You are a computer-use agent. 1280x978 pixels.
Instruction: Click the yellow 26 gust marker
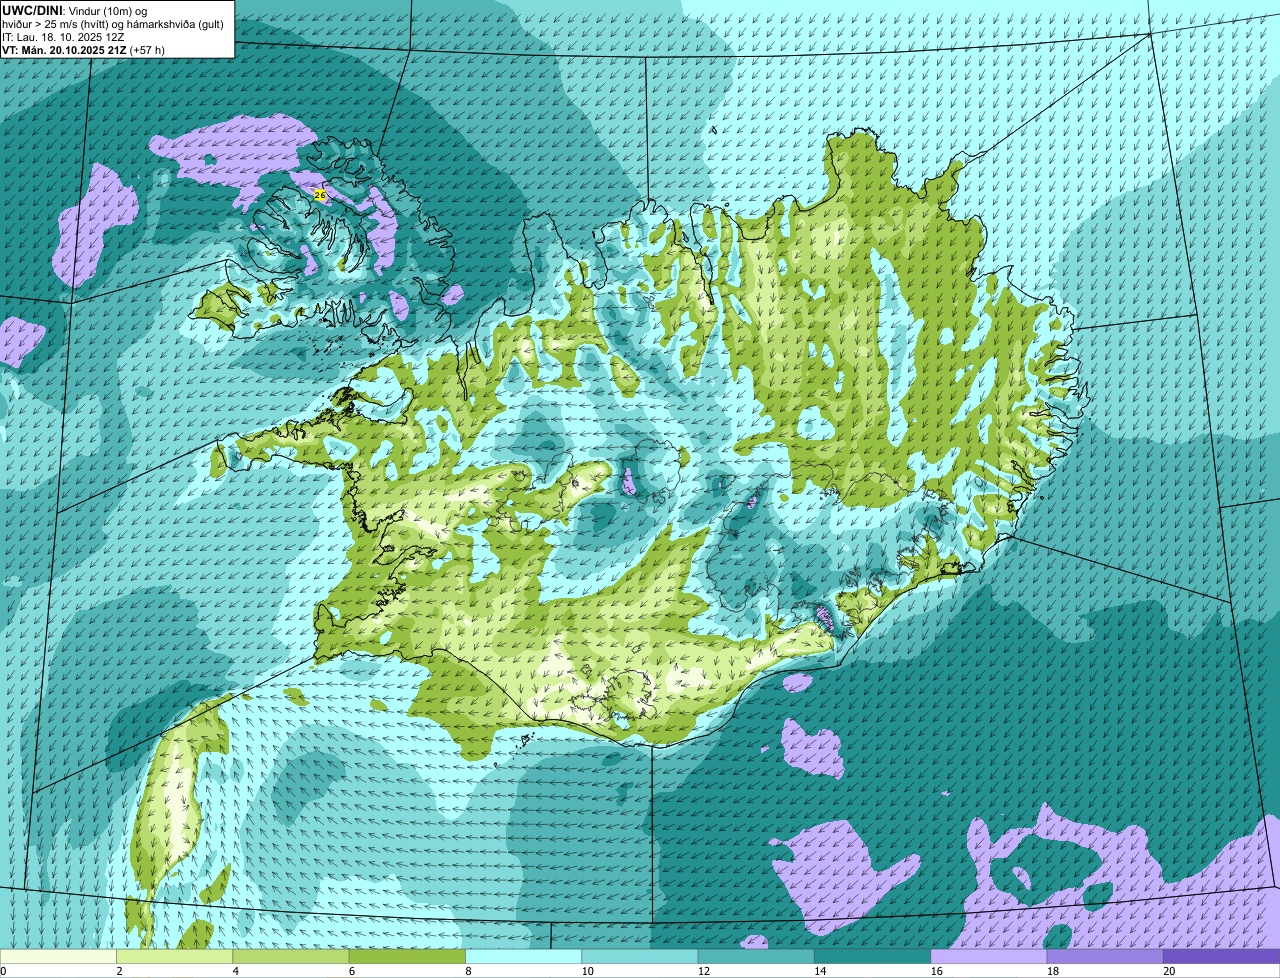coord(320,195)
